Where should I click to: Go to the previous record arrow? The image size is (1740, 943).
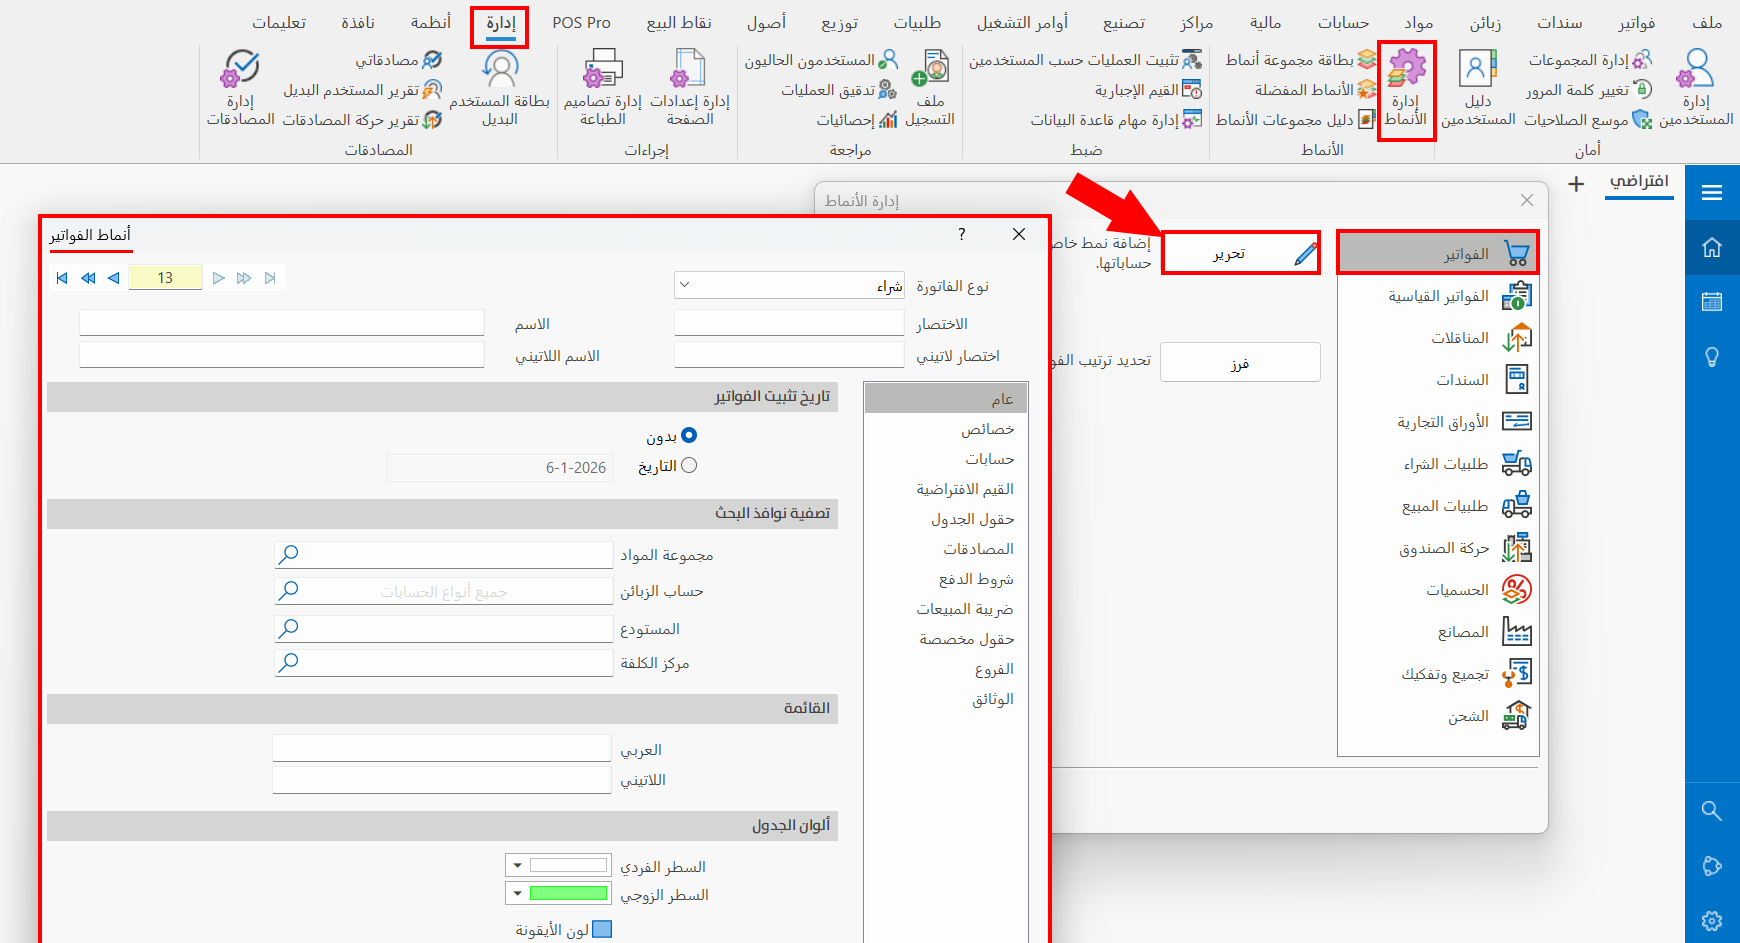pyautogui.click(x=113, y=278)
